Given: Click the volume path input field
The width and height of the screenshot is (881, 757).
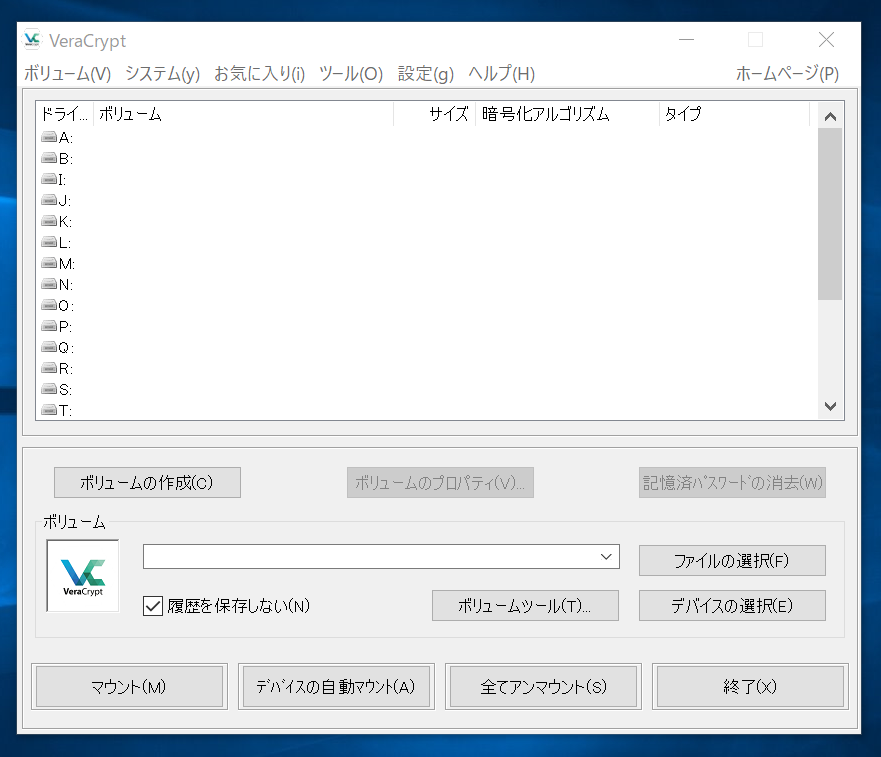Looking at the screenshot, I should coord(368,556).
